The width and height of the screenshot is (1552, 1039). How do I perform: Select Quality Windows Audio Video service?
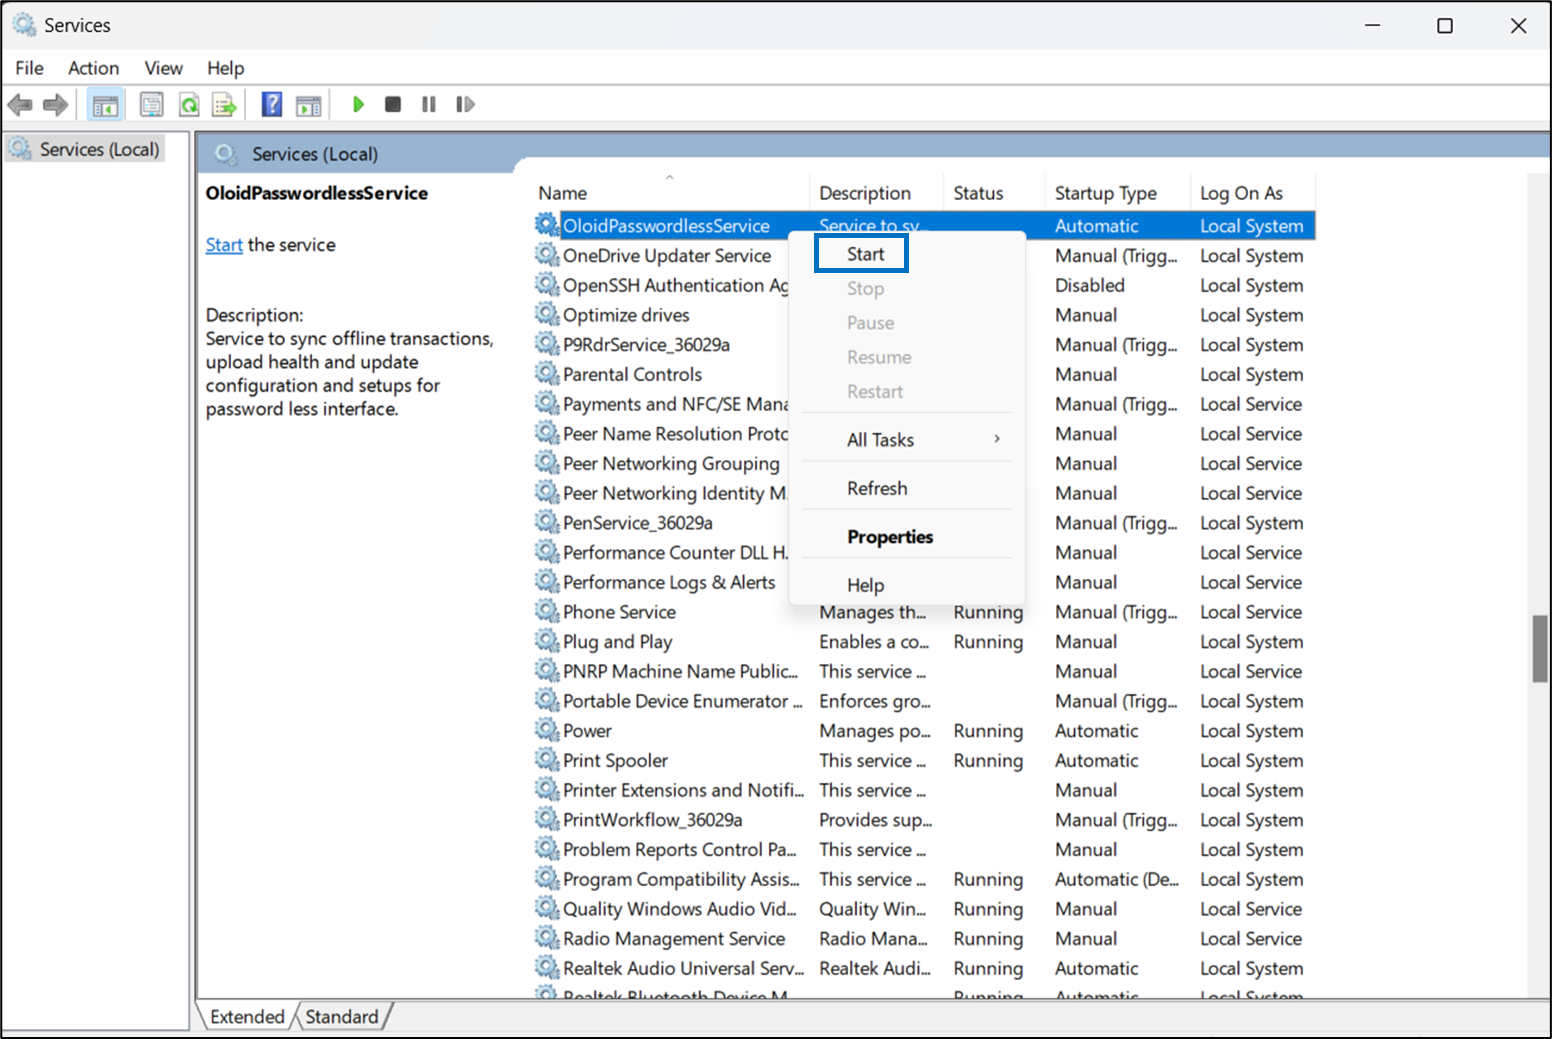[x=680, y=909]
